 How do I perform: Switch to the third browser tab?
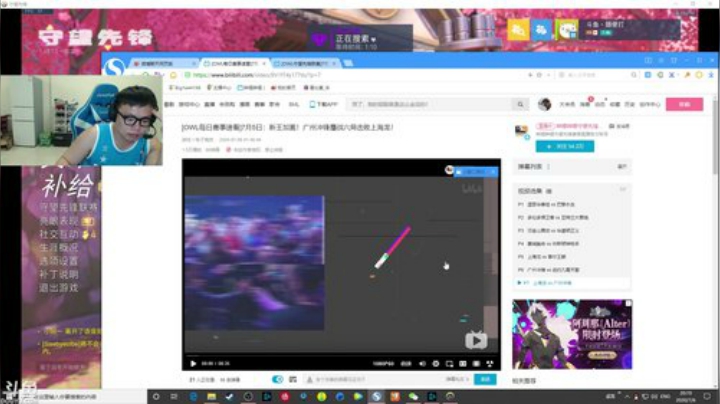coord(305,63)
